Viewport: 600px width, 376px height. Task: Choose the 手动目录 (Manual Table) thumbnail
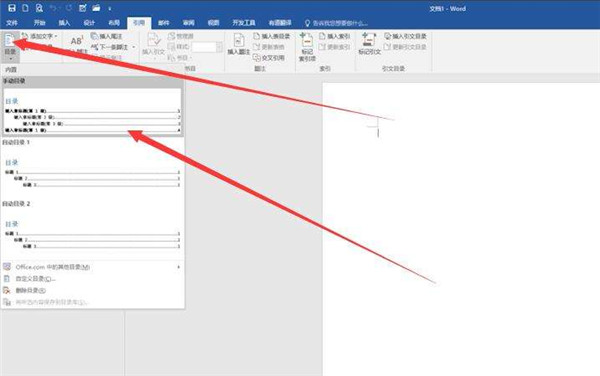(x=92, y=111)
